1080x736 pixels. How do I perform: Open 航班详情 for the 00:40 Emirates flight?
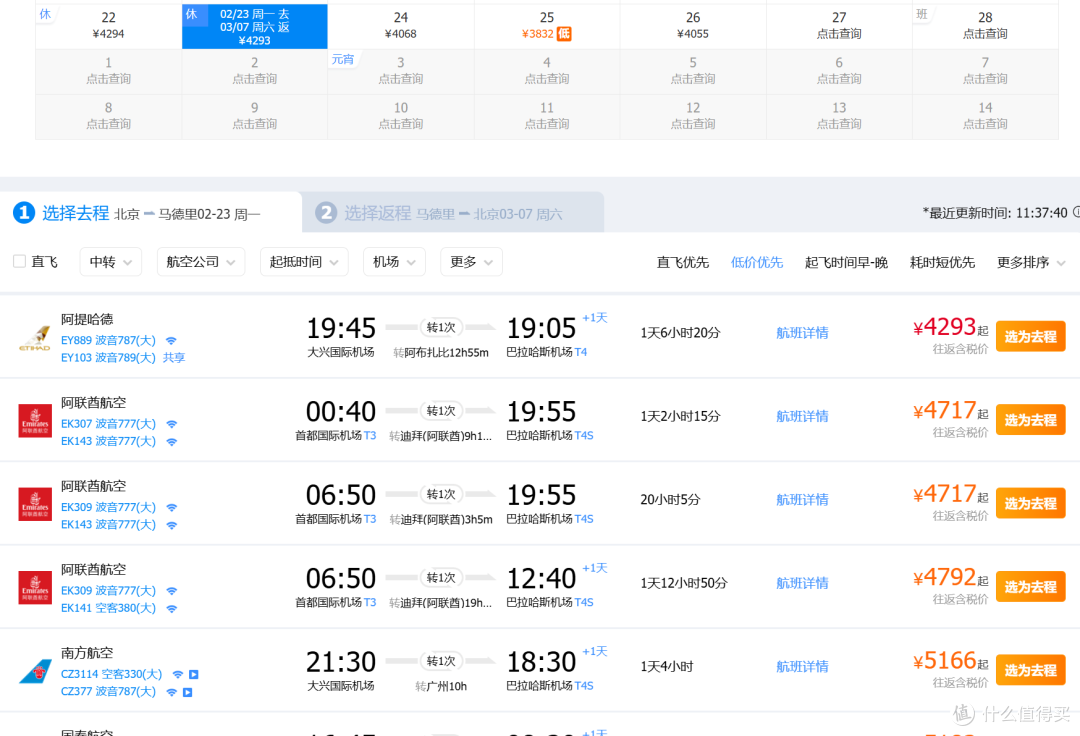(802, 417)
